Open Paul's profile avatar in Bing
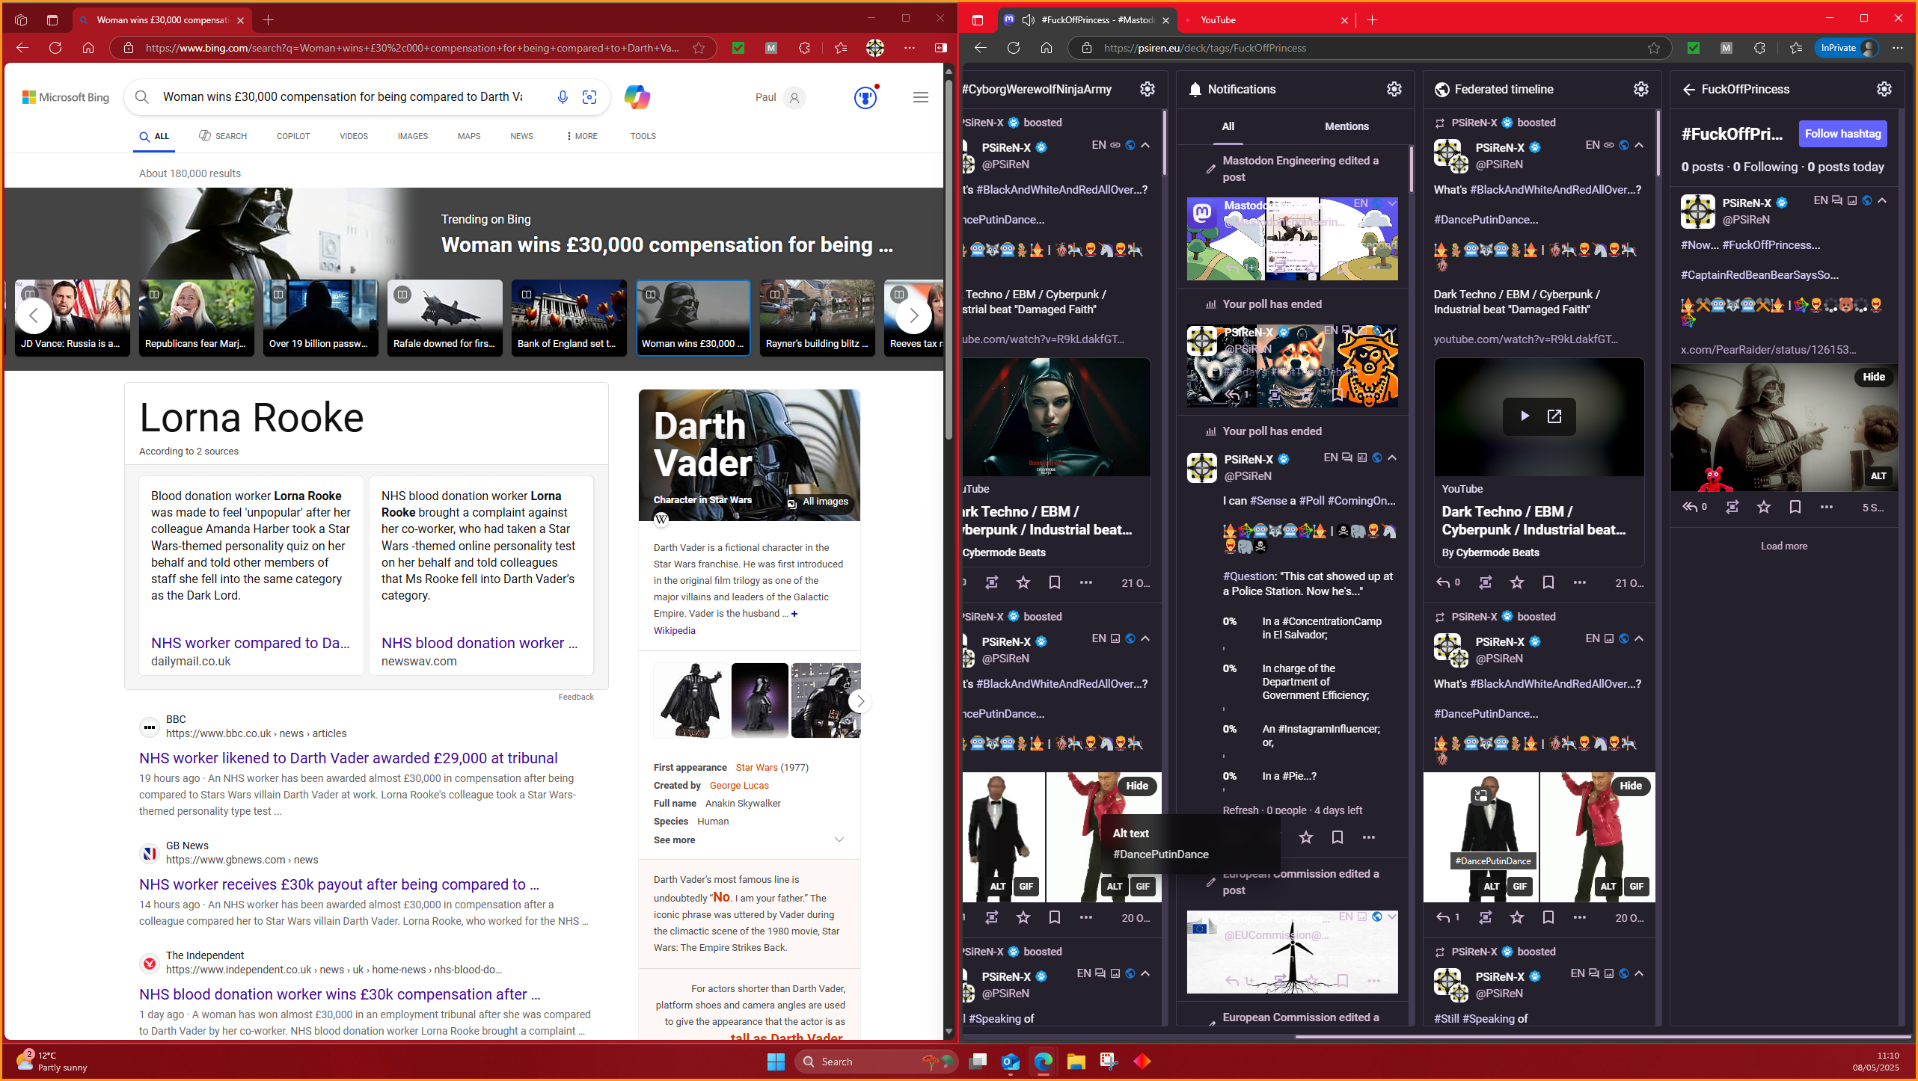This screenshot has height=1081, width=1918. tap(794, 97)
